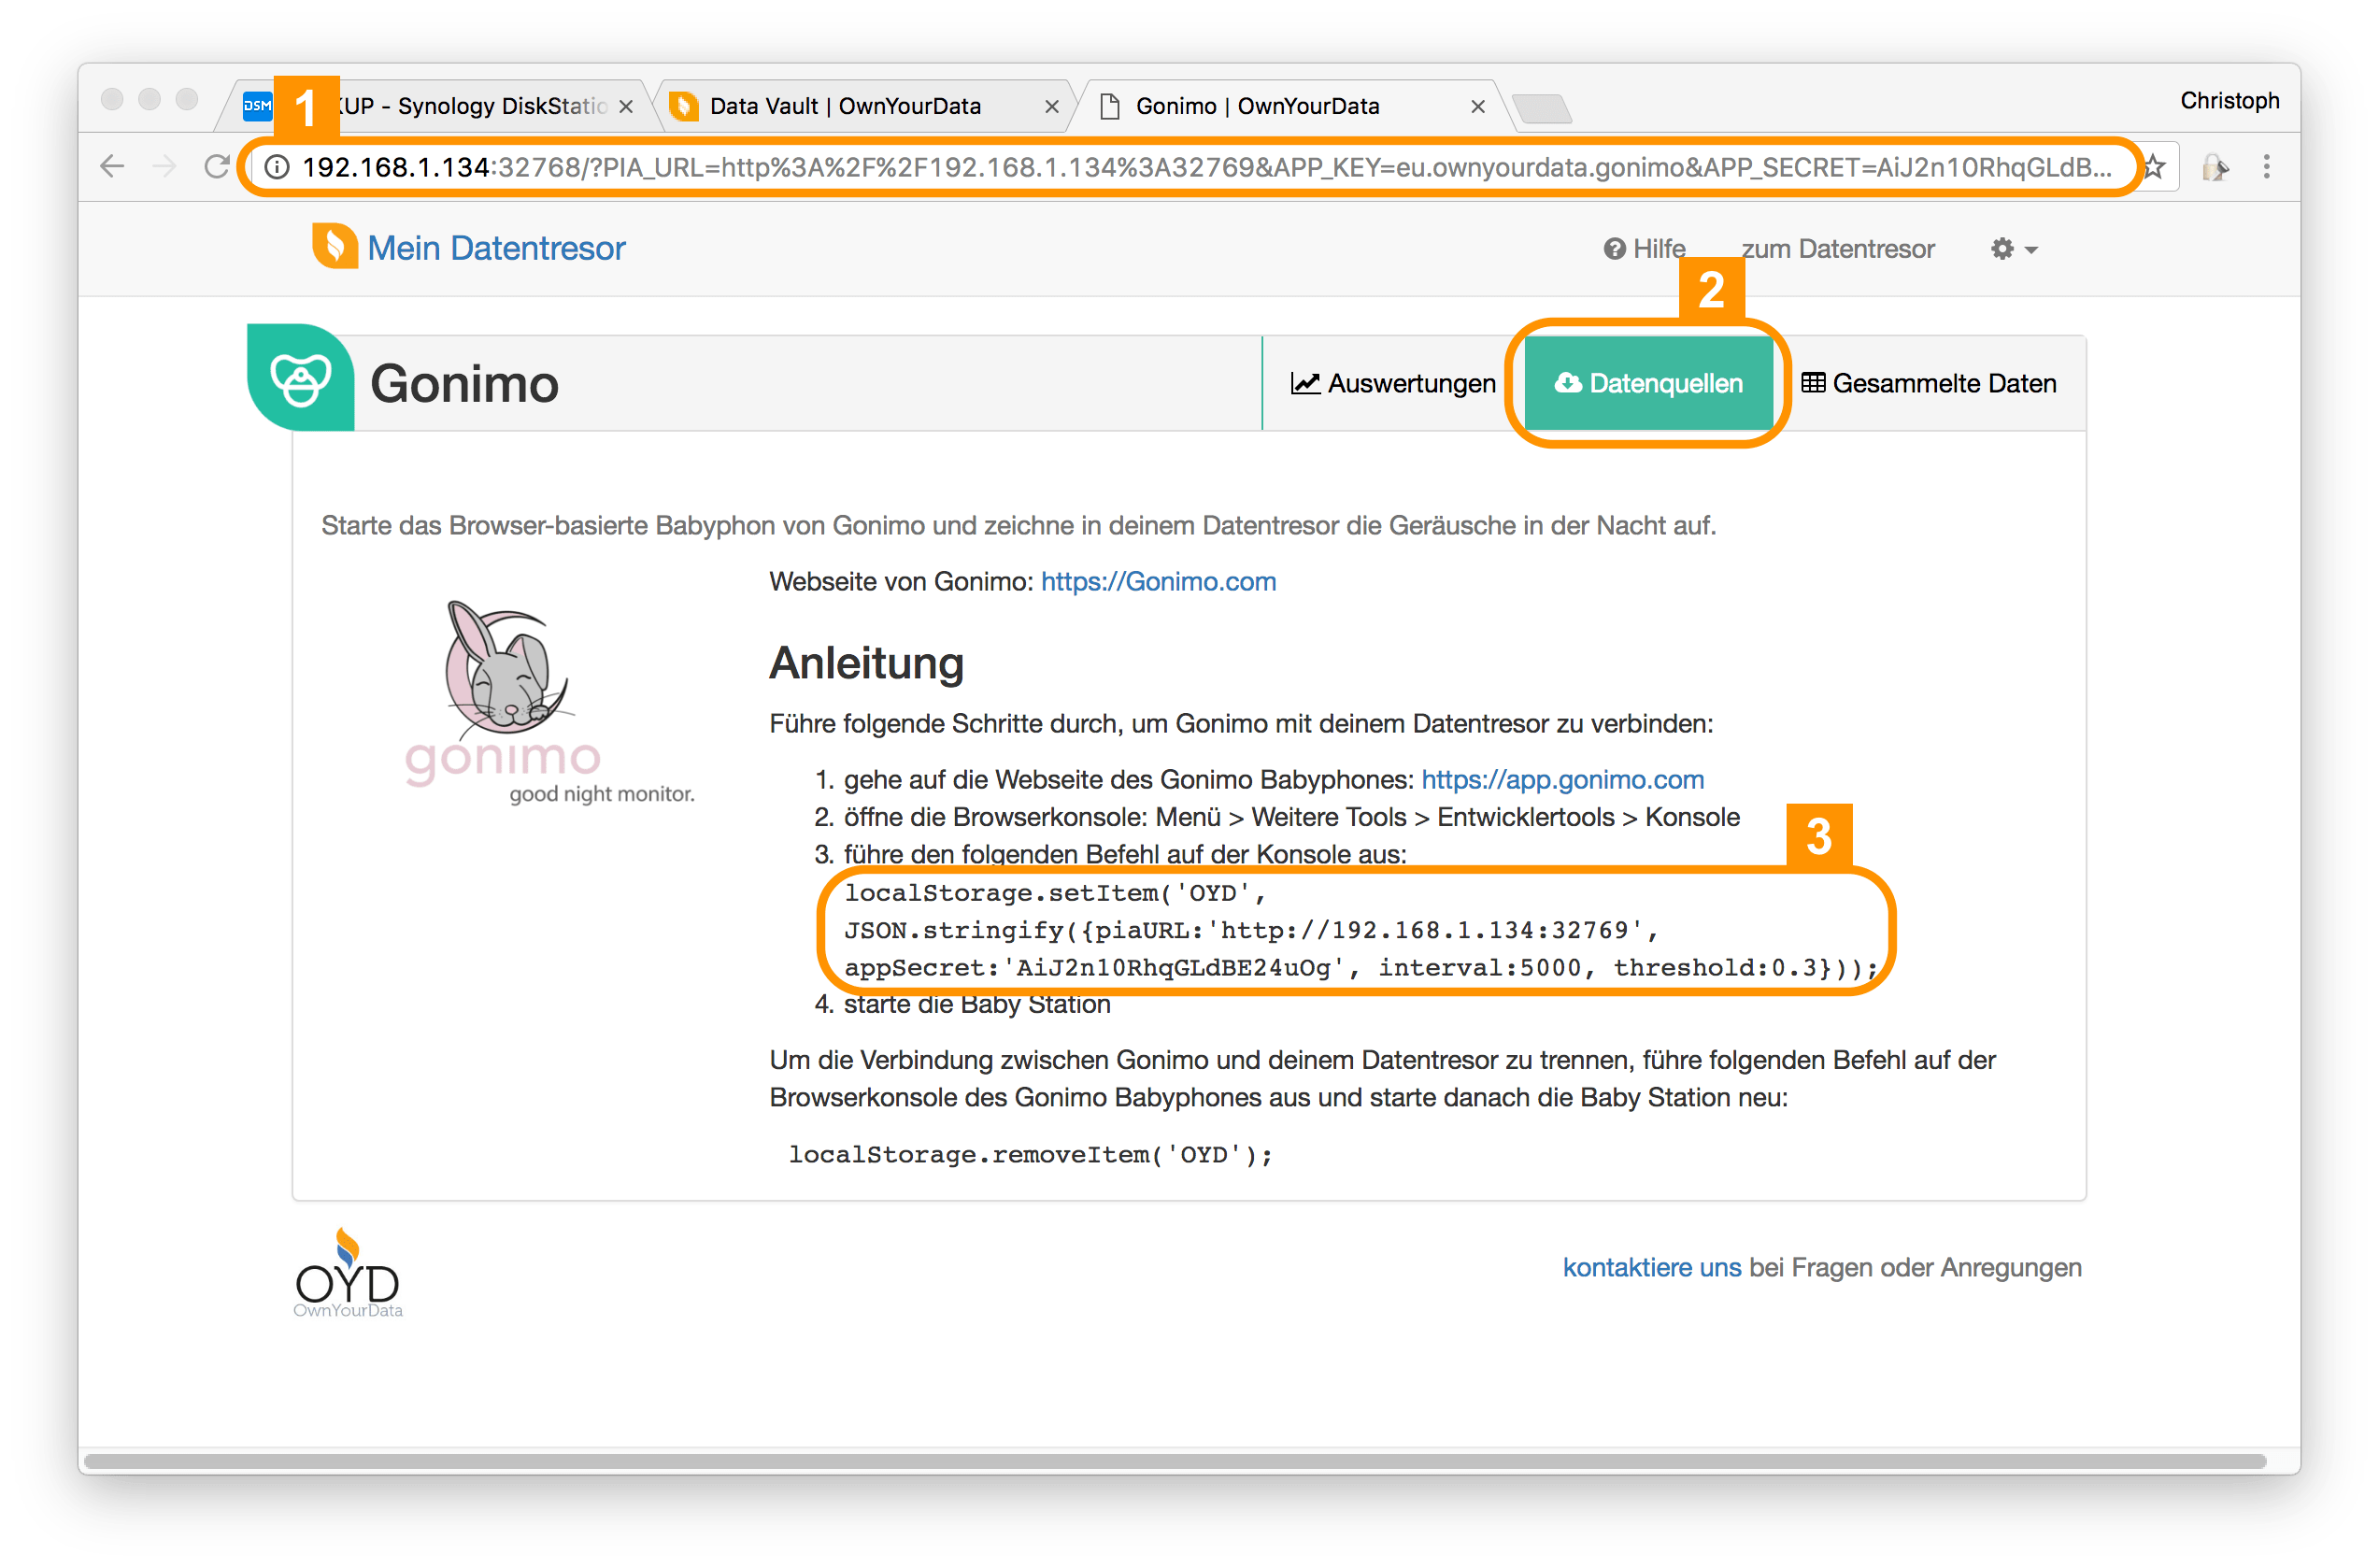
Task: Switch to the Data Vault browser tab
Action: pos(863,106)
